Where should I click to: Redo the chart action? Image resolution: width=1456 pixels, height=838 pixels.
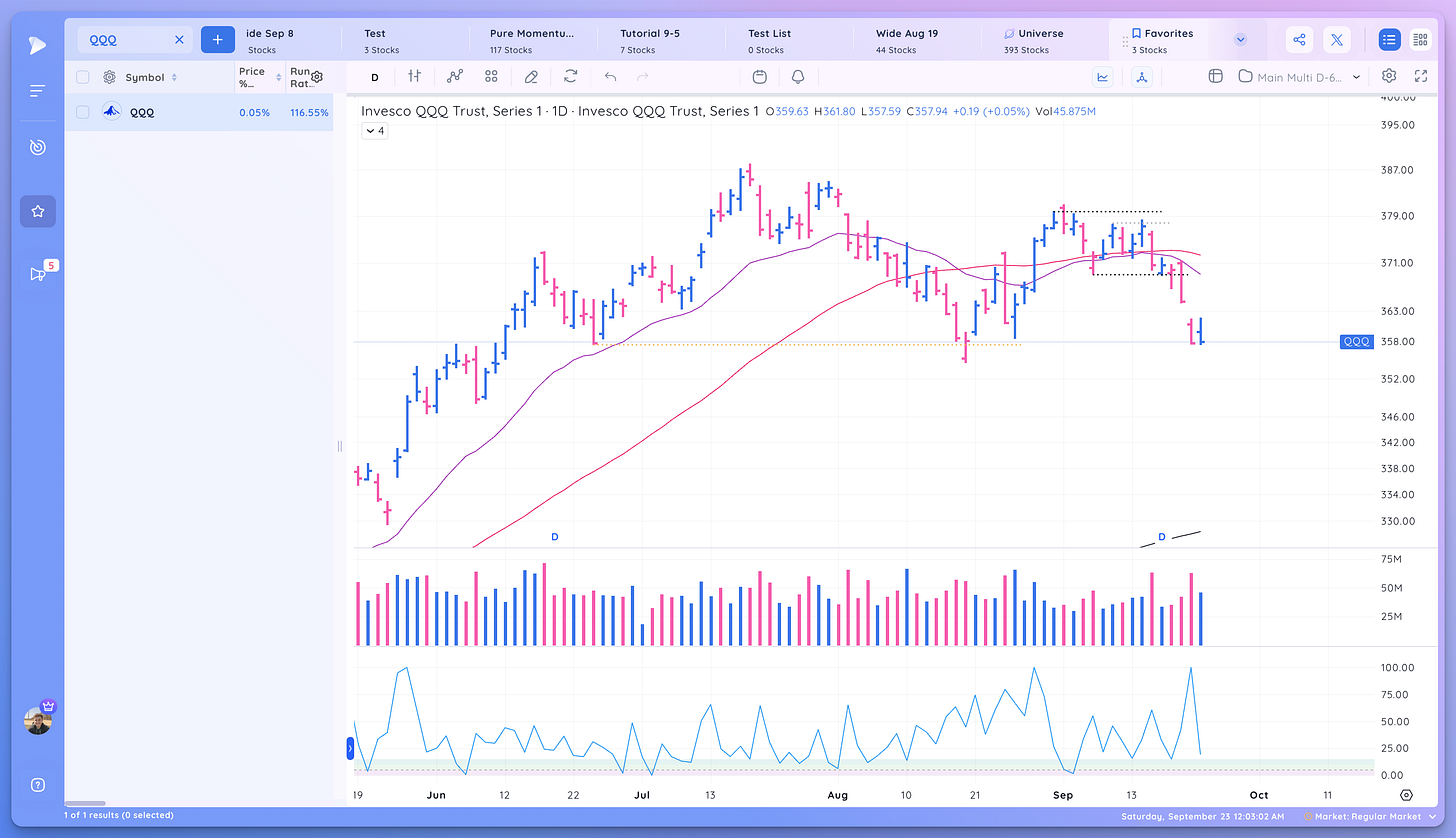643,76
